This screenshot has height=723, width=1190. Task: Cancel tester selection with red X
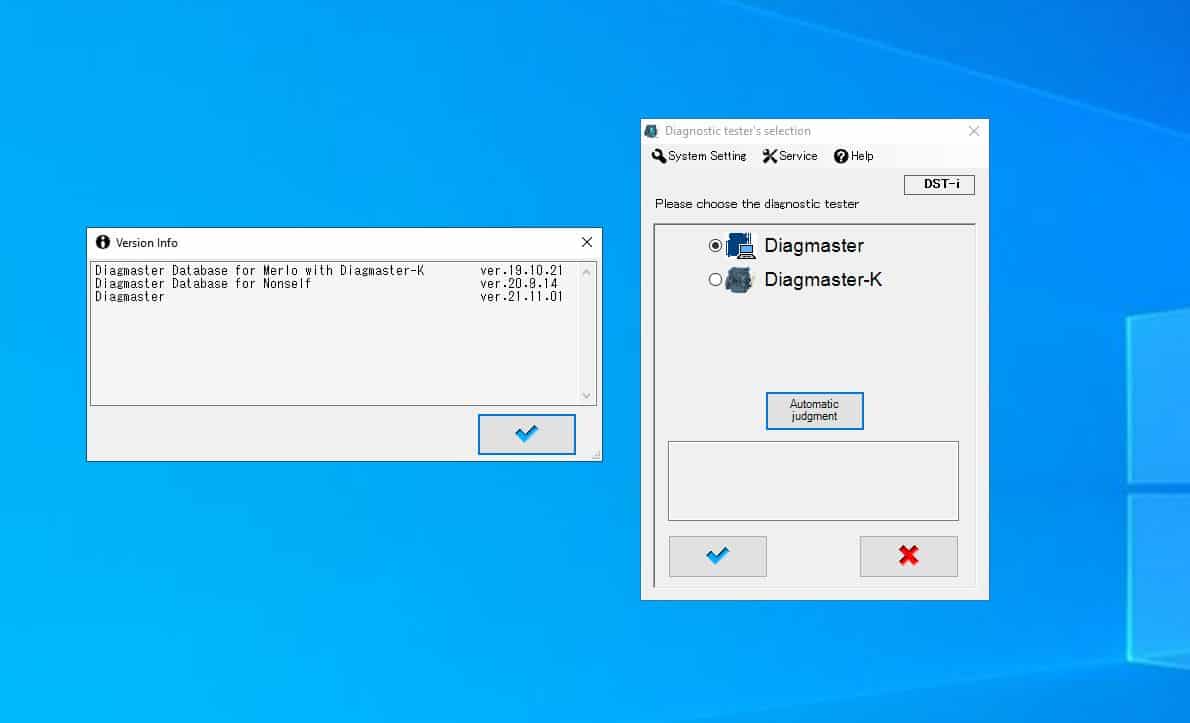click(x=908, y=556)
